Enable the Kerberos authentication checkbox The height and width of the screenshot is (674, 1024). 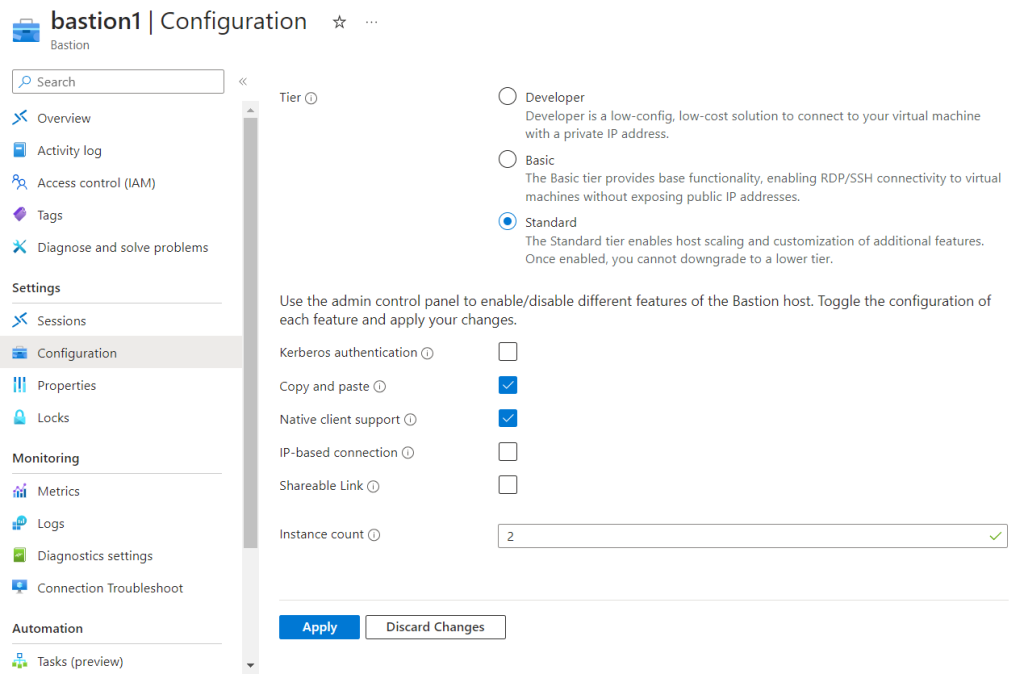click(508, 352)
